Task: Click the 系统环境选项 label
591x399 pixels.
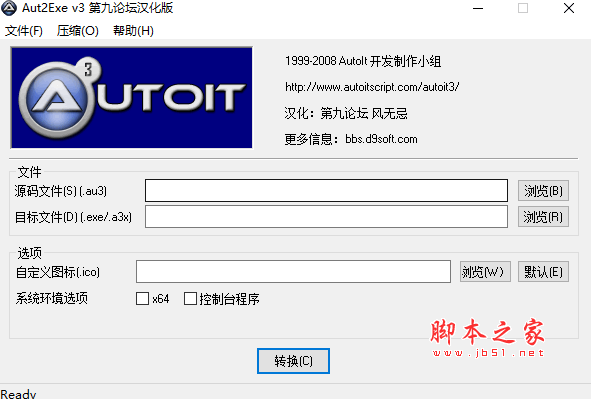Action: point(52,298)
